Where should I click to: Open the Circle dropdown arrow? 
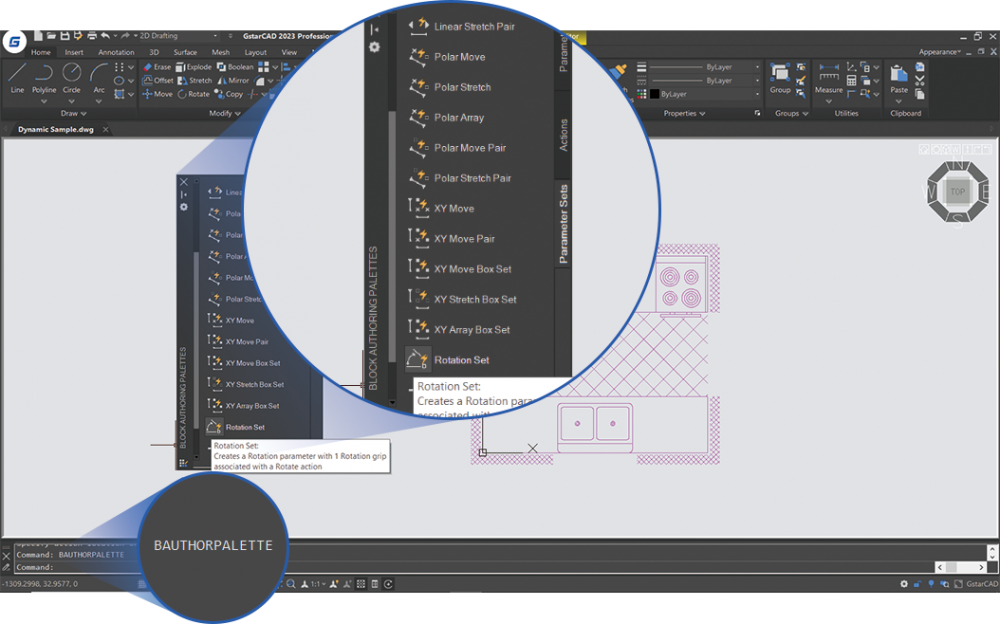tap(71, 101)
